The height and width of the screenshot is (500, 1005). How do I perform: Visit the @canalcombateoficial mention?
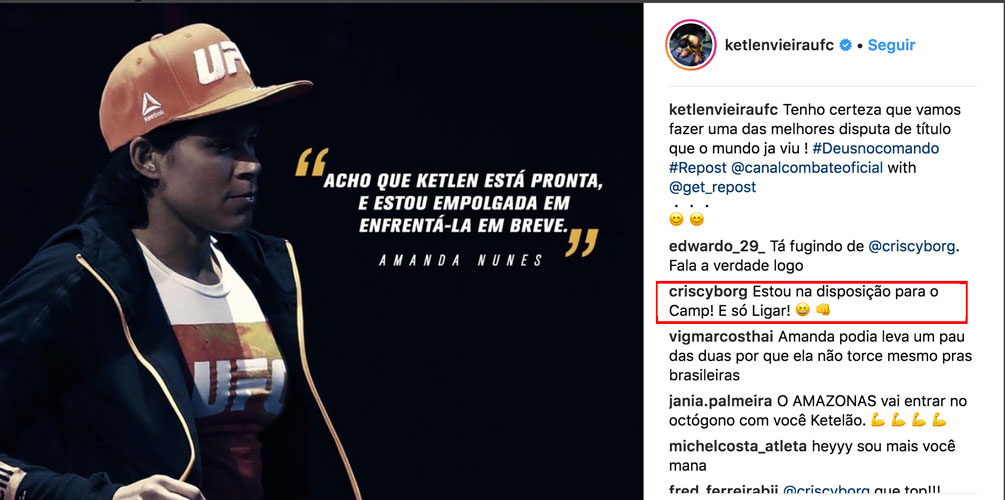pyautogui.click(x=807, y=168)
